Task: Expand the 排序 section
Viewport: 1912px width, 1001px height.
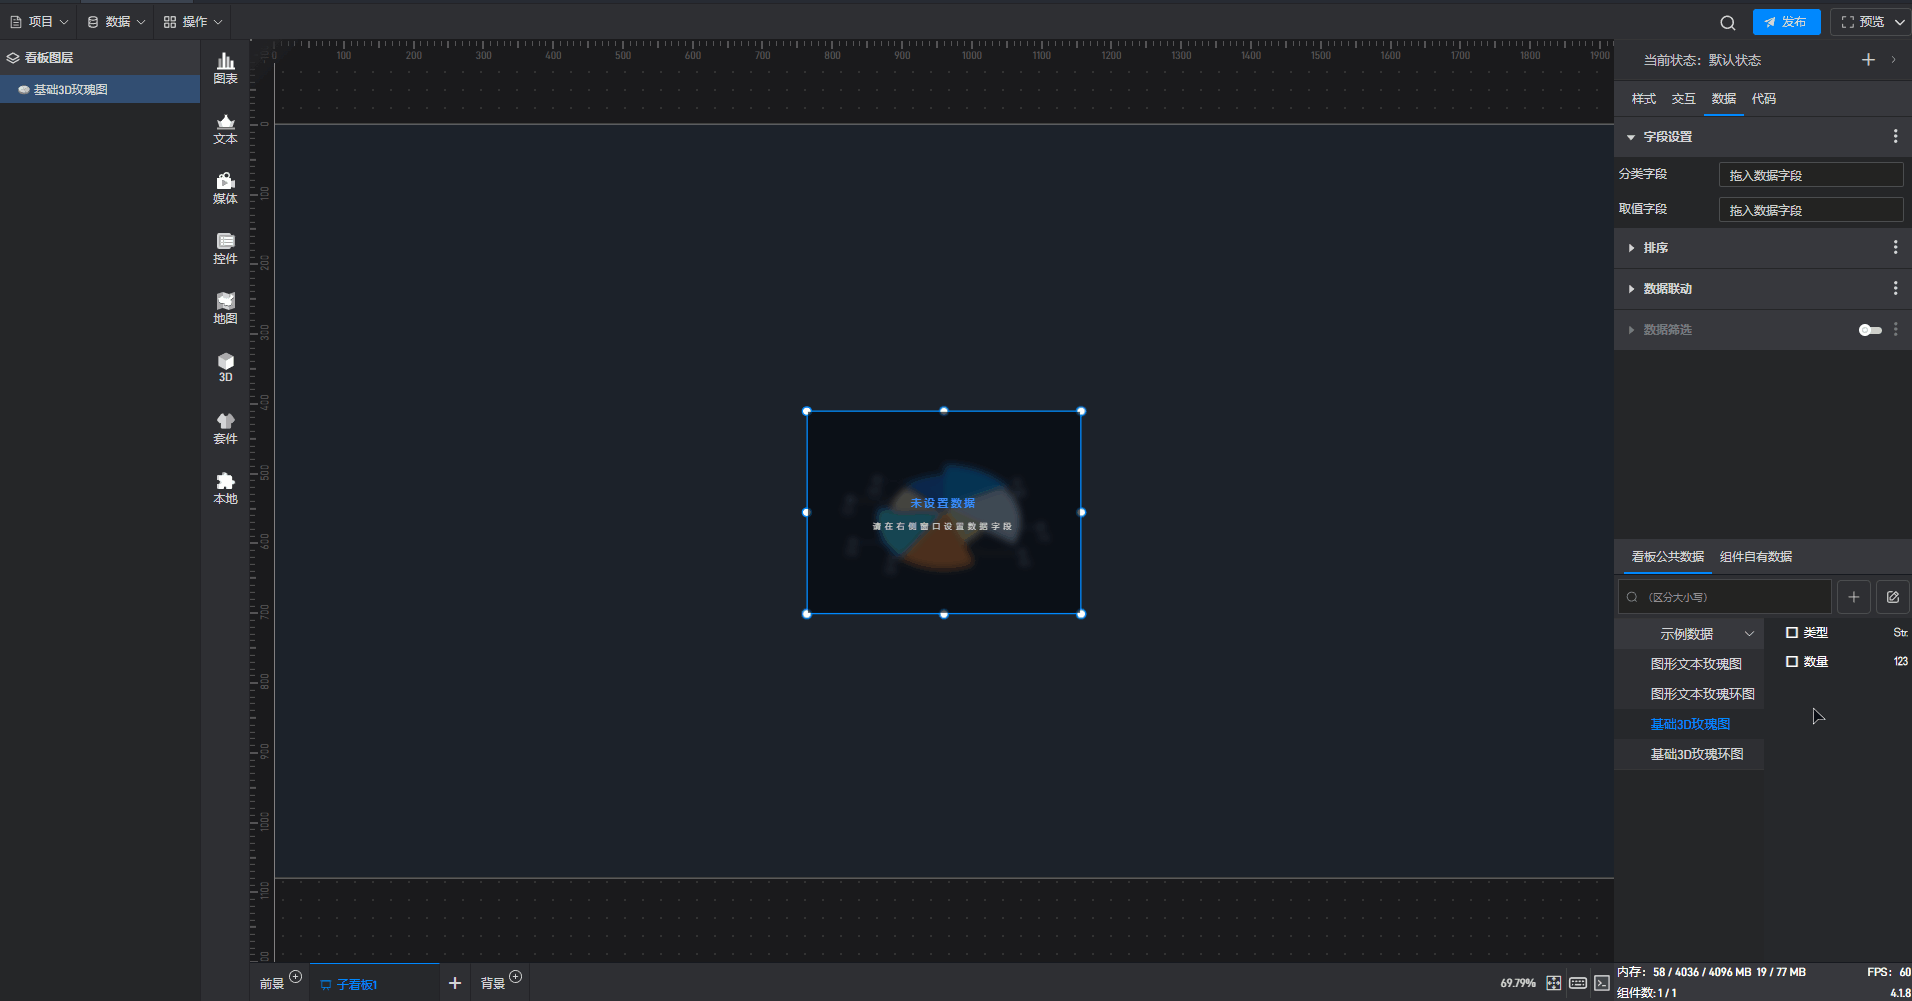Action: [1655, 248]
